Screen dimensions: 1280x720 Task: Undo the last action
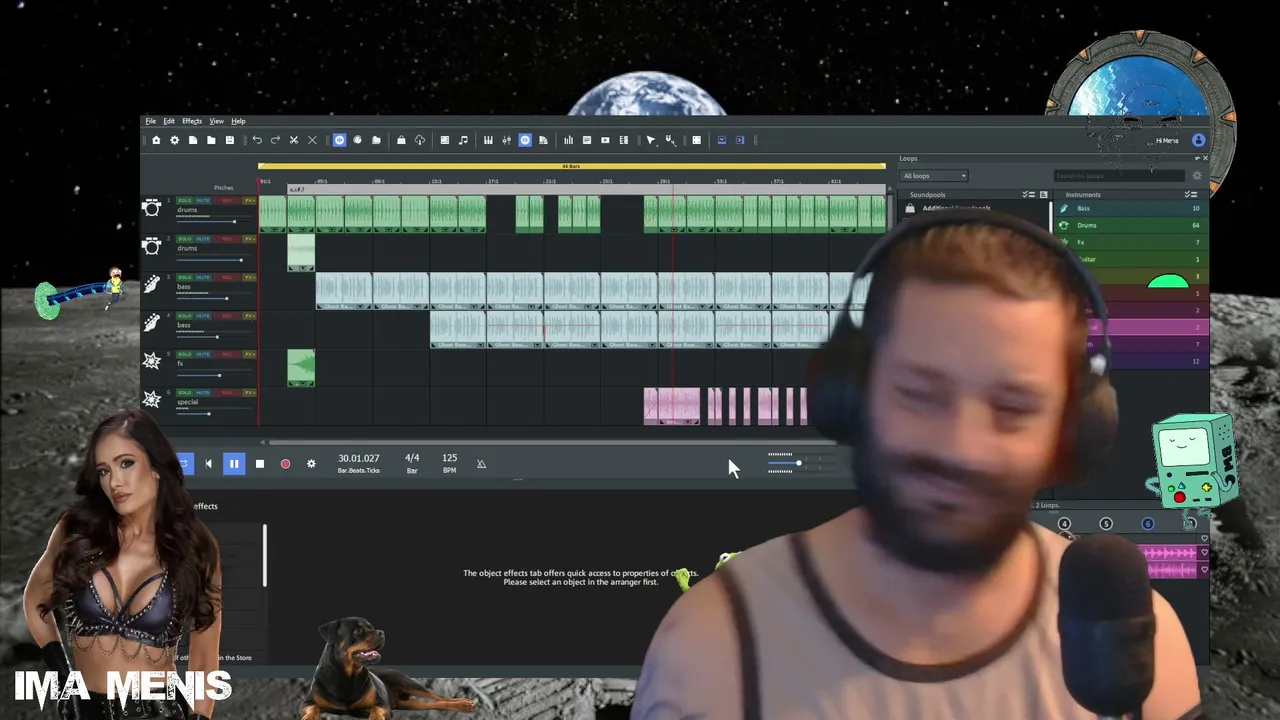coord(257,140)
